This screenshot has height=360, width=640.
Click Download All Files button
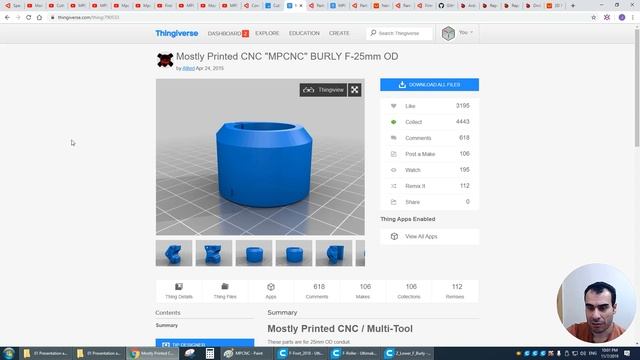(x=429, y=84)
